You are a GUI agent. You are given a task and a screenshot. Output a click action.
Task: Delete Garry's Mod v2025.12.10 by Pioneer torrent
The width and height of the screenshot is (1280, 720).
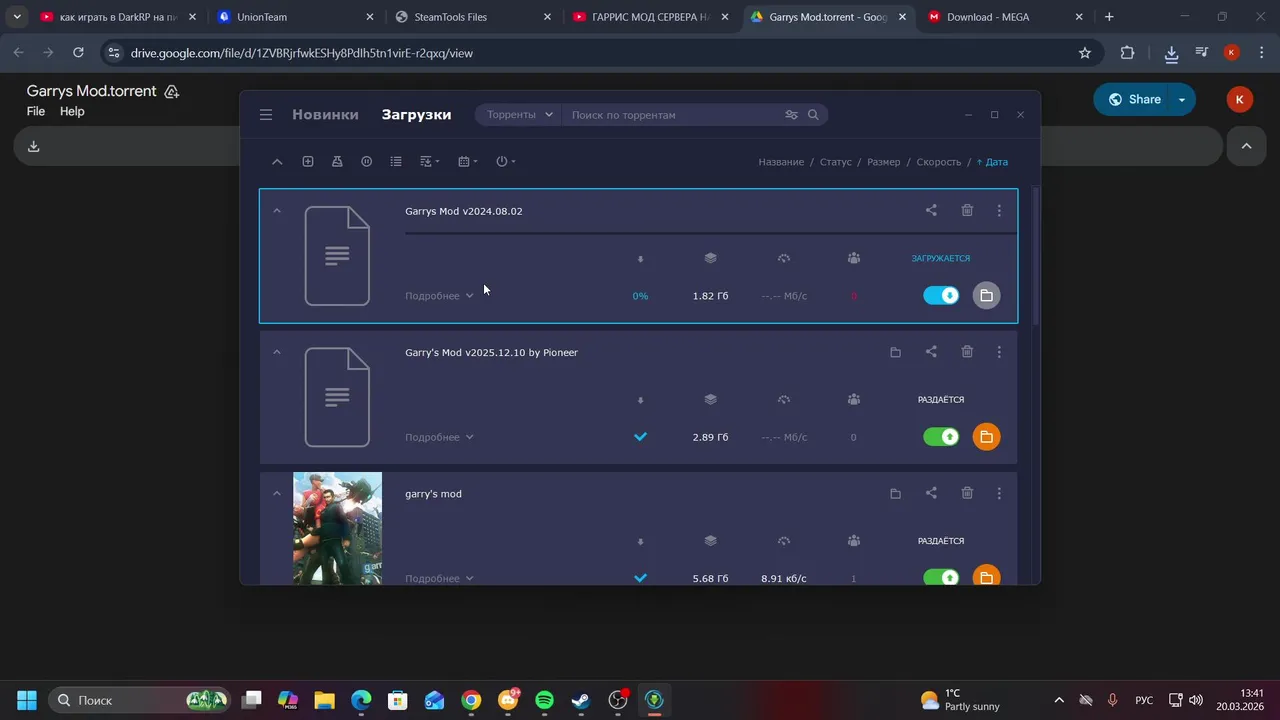(x=967, y=352)
